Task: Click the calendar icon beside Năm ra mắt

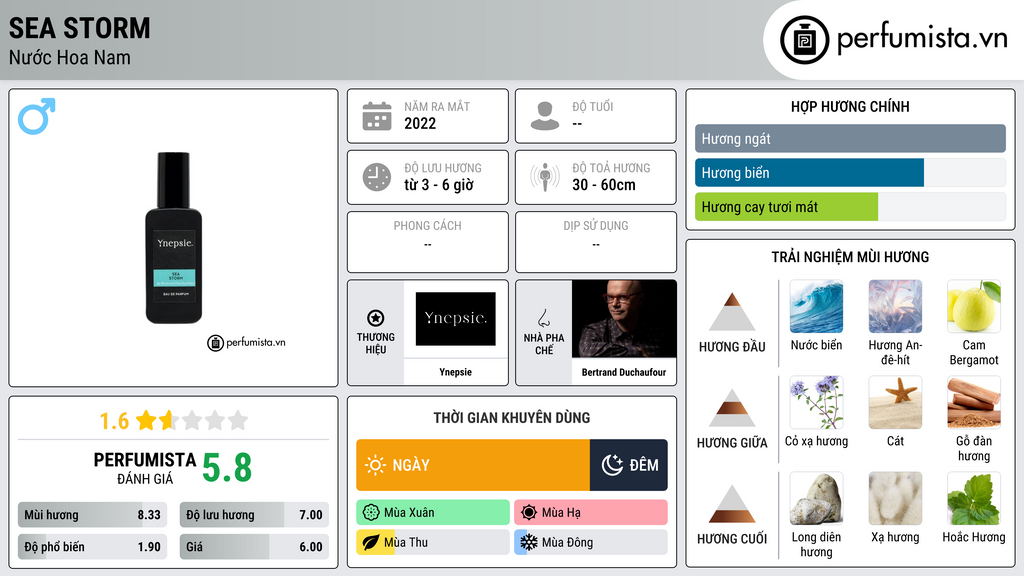Action: [377, 116]
